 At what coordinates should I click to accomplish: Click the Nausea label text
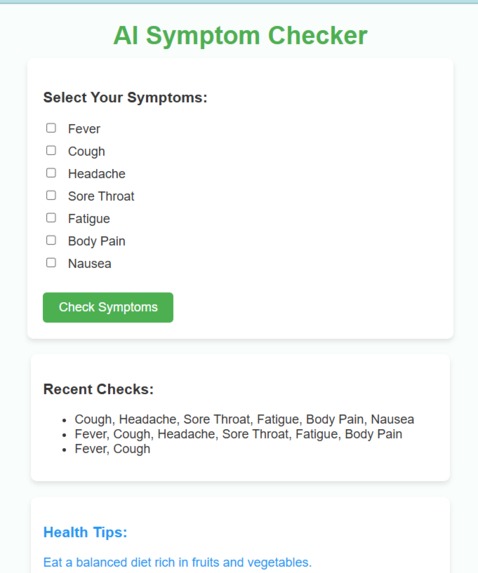point(90,264)
